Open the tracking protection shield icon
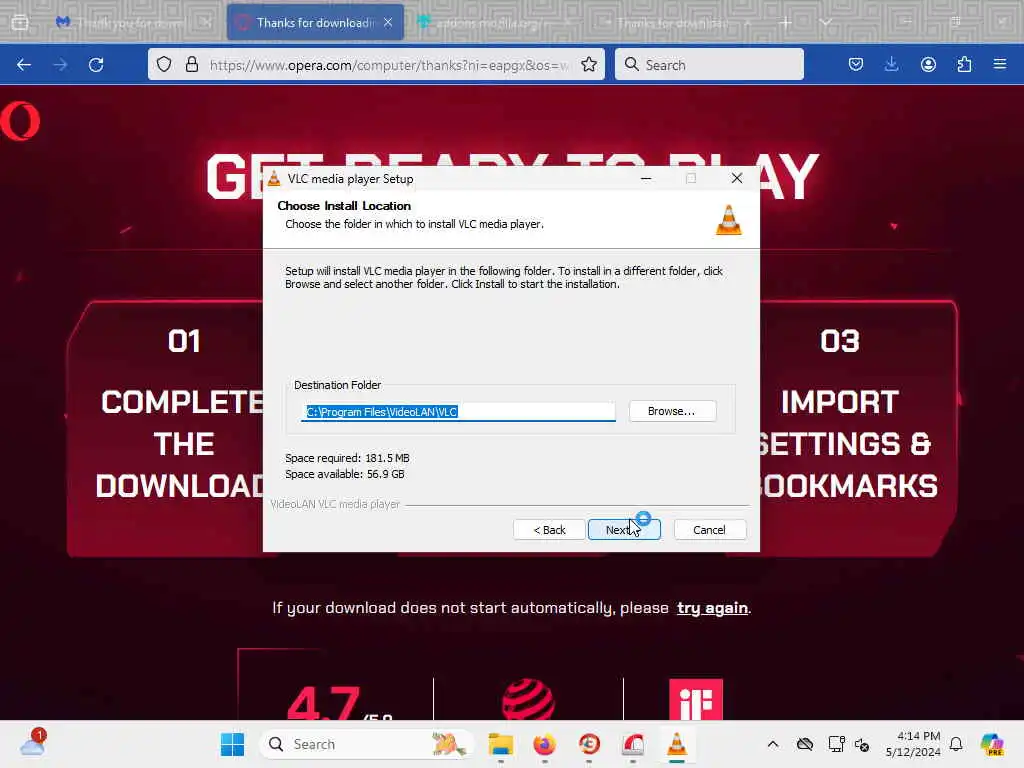The image size is (1024, 768). [164, 64]
